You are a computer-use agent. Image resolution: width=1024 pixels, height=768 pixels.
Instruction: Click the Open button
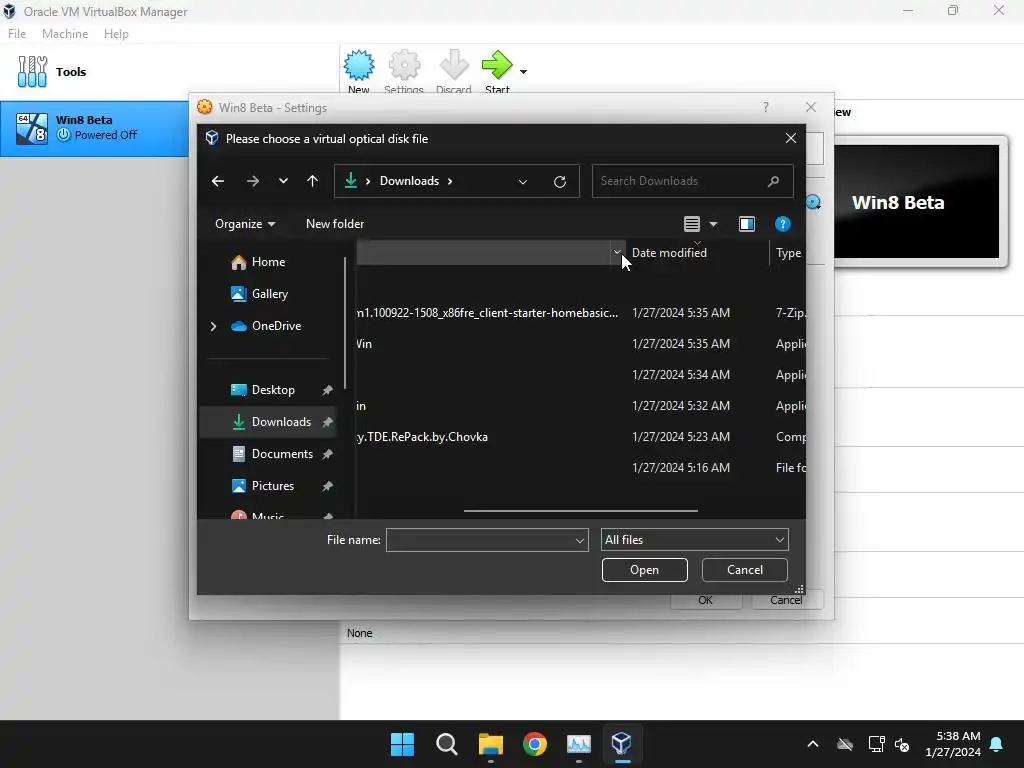[645, 570]
